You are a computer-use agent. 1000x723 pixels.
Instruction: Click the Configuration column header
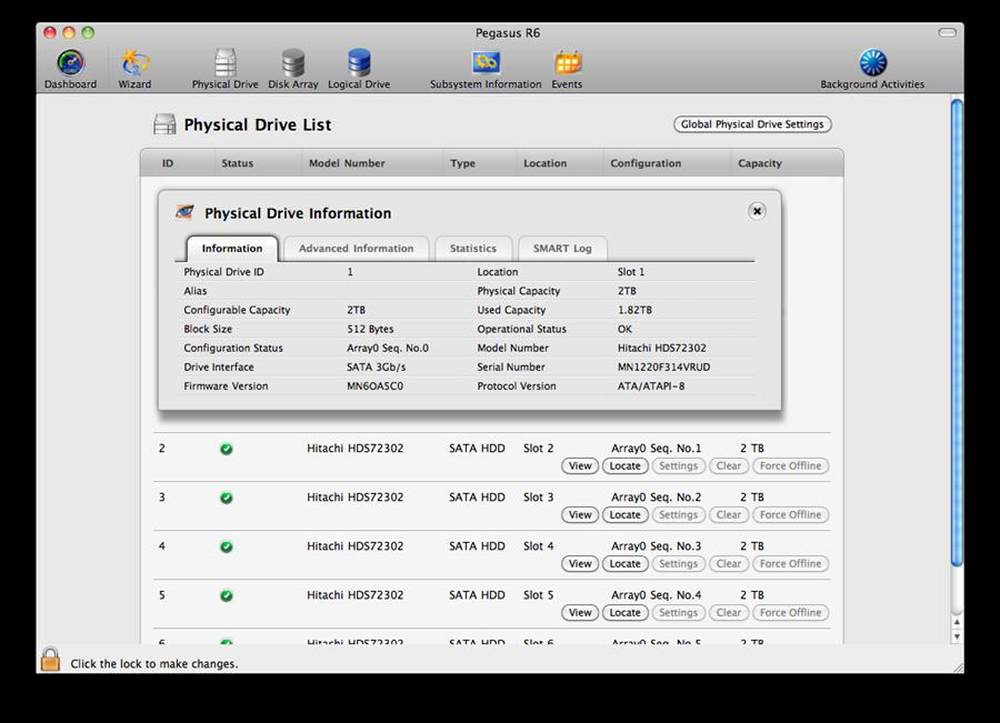645,163
